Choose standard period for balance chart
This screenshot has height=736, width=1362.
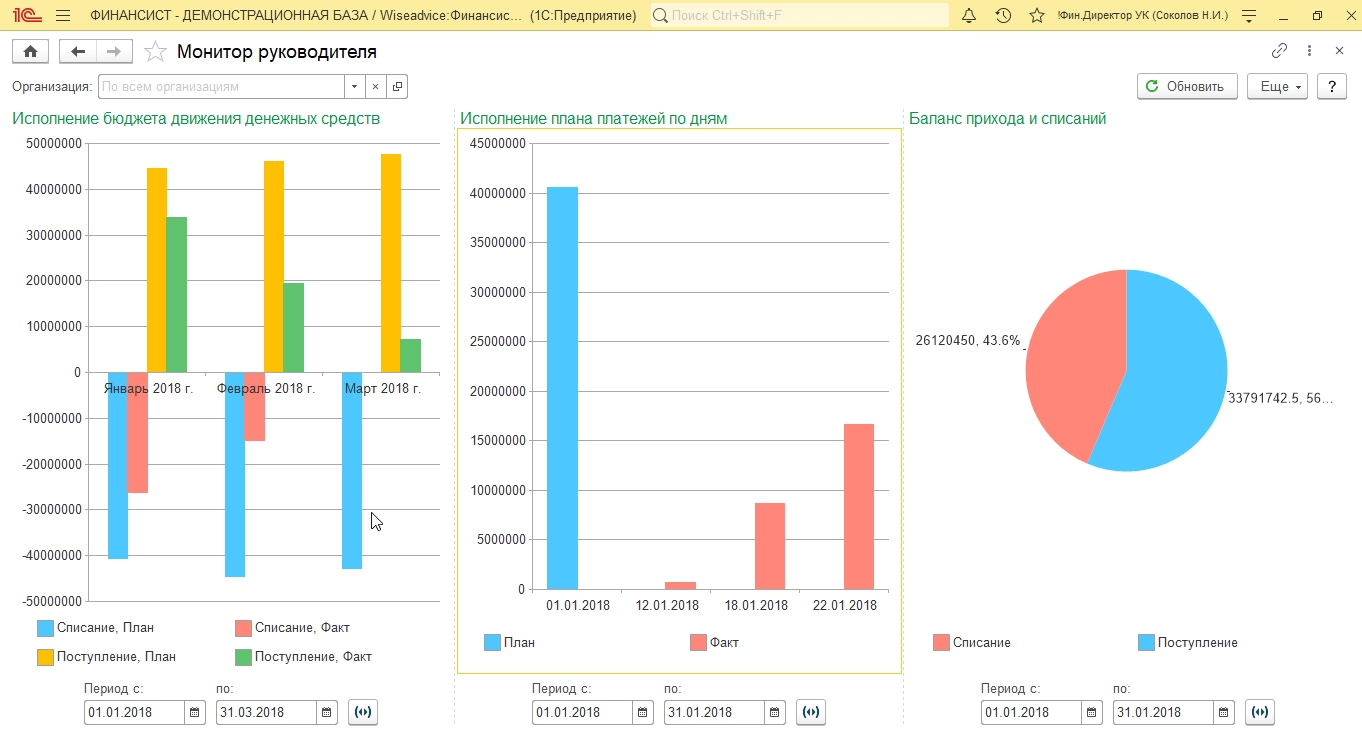(1260, 713)
